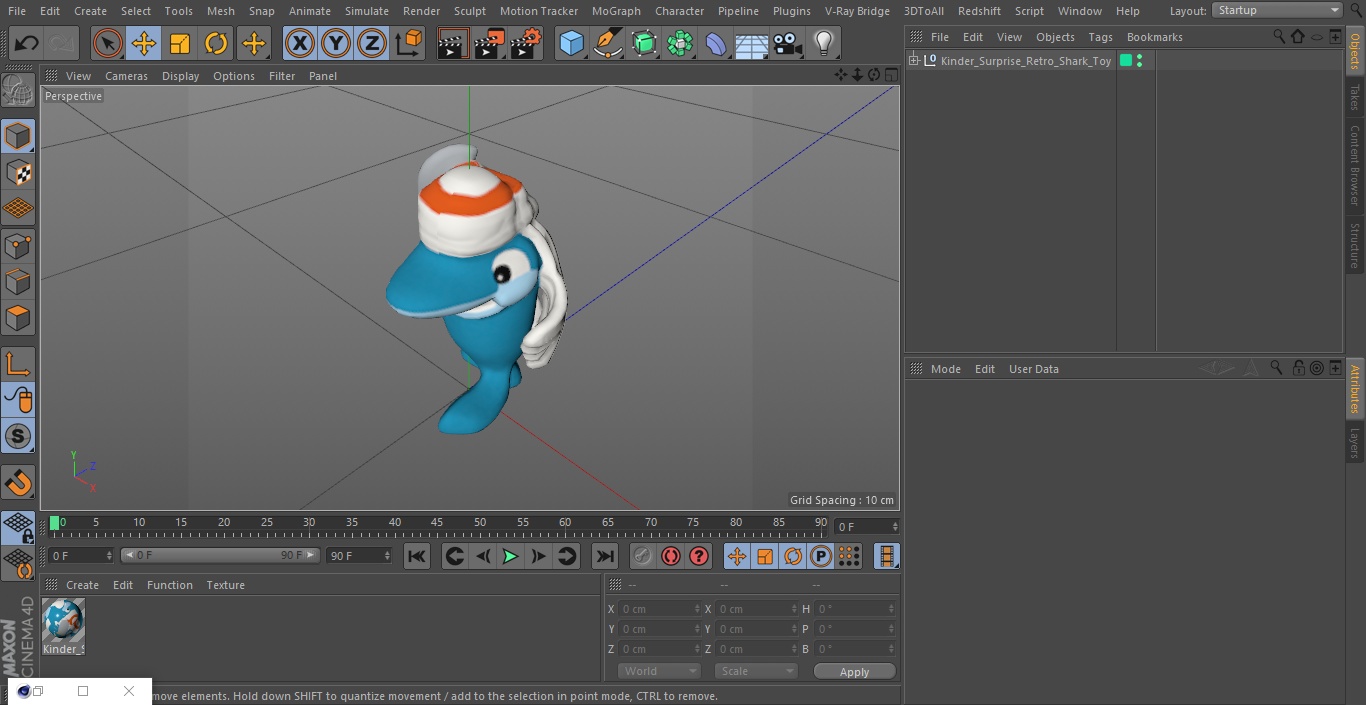Switch to Model mode

tap(18, 136)
